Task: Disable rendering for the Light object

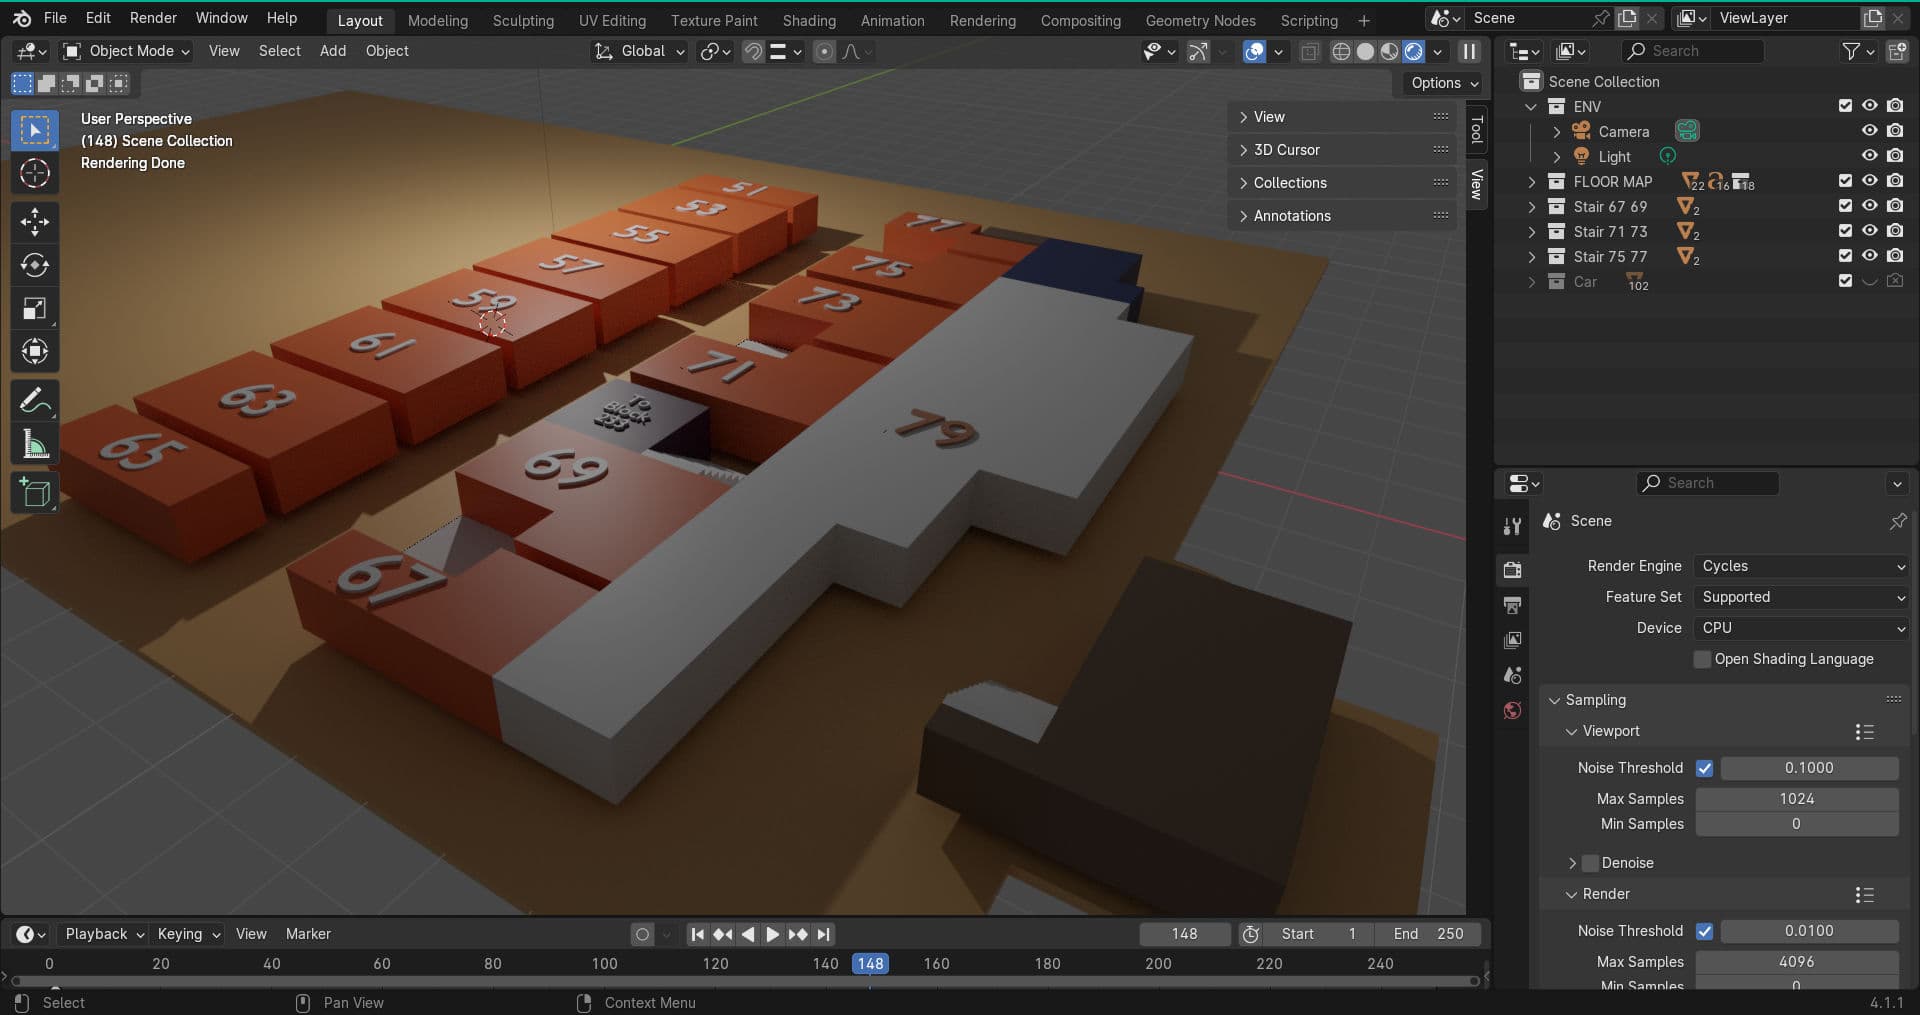Action: tap(1895, 156)
